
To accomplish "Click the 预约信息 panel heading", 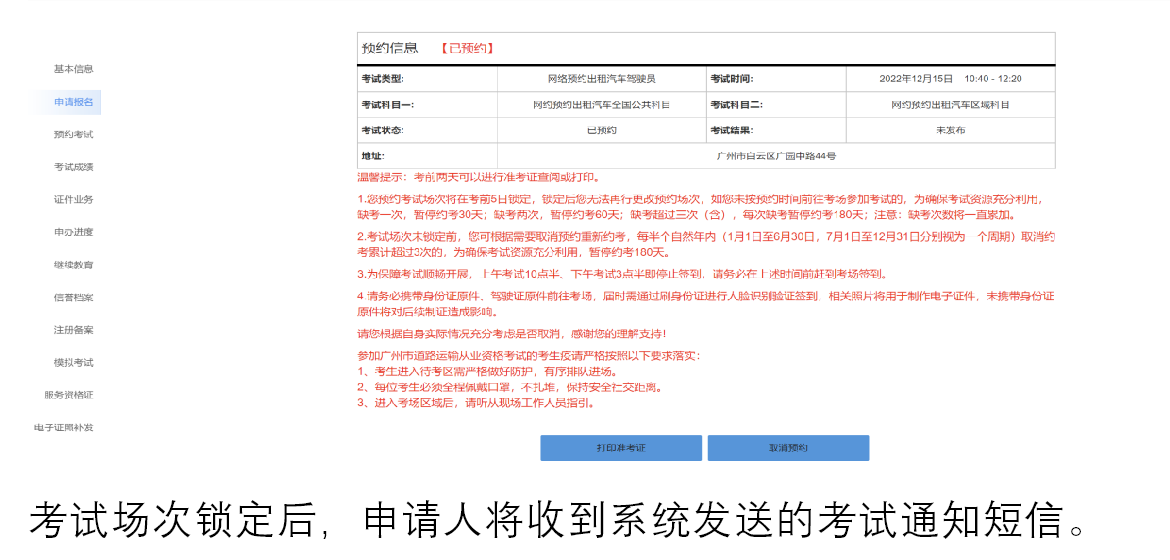I will pos(389,48).
